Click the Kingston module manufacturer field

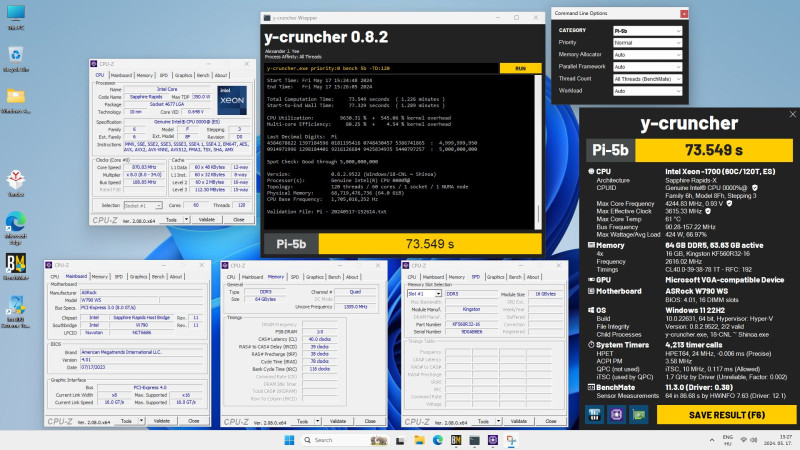click(471, 309)
